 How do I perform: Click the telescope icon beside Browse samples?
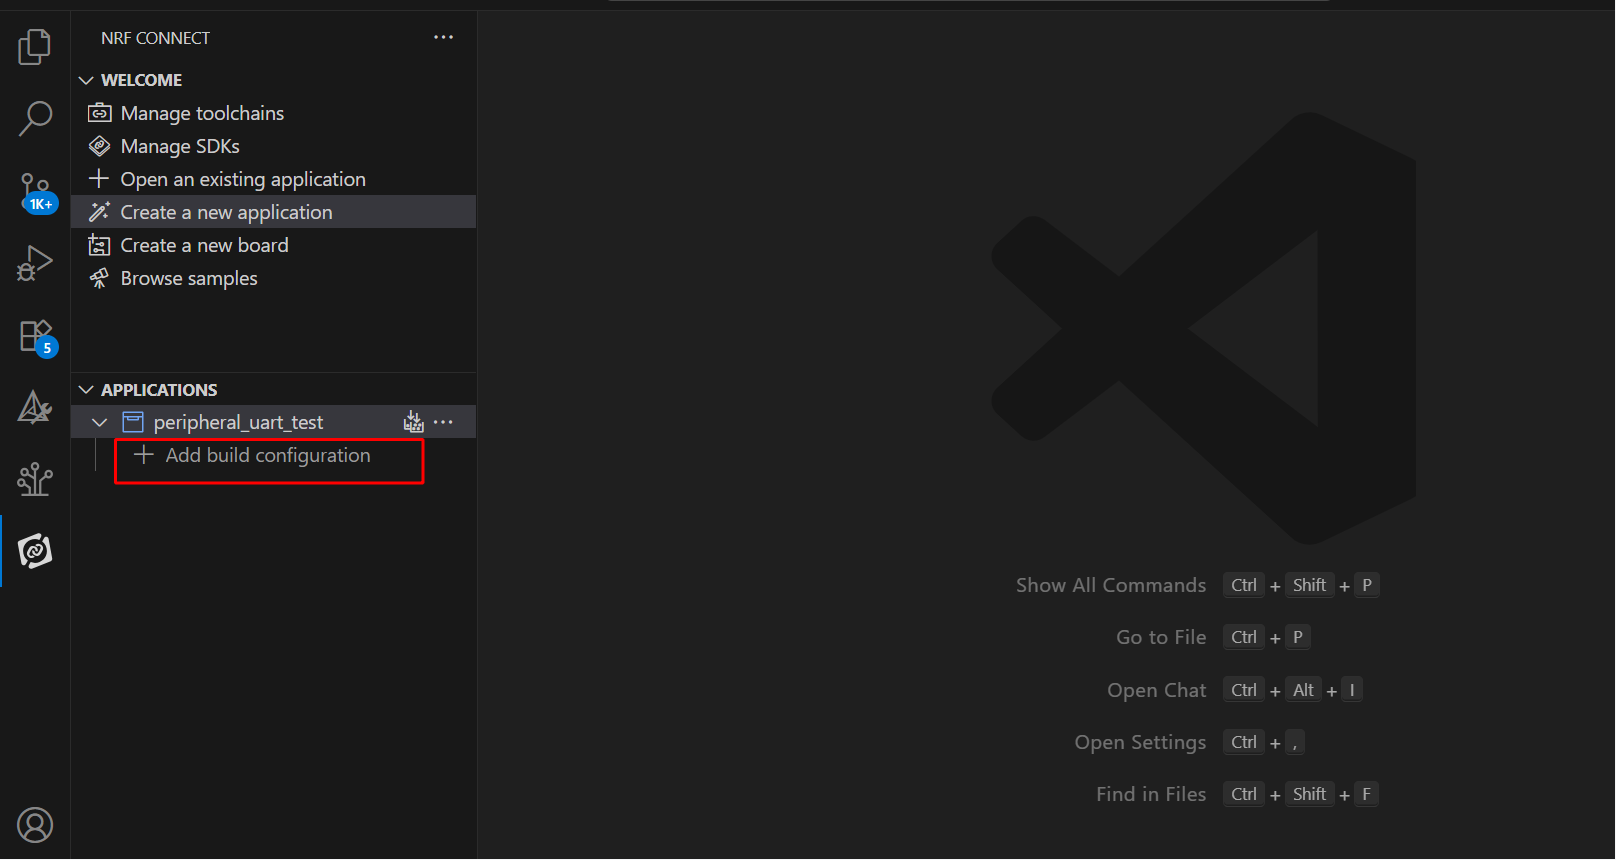[99, 278]
